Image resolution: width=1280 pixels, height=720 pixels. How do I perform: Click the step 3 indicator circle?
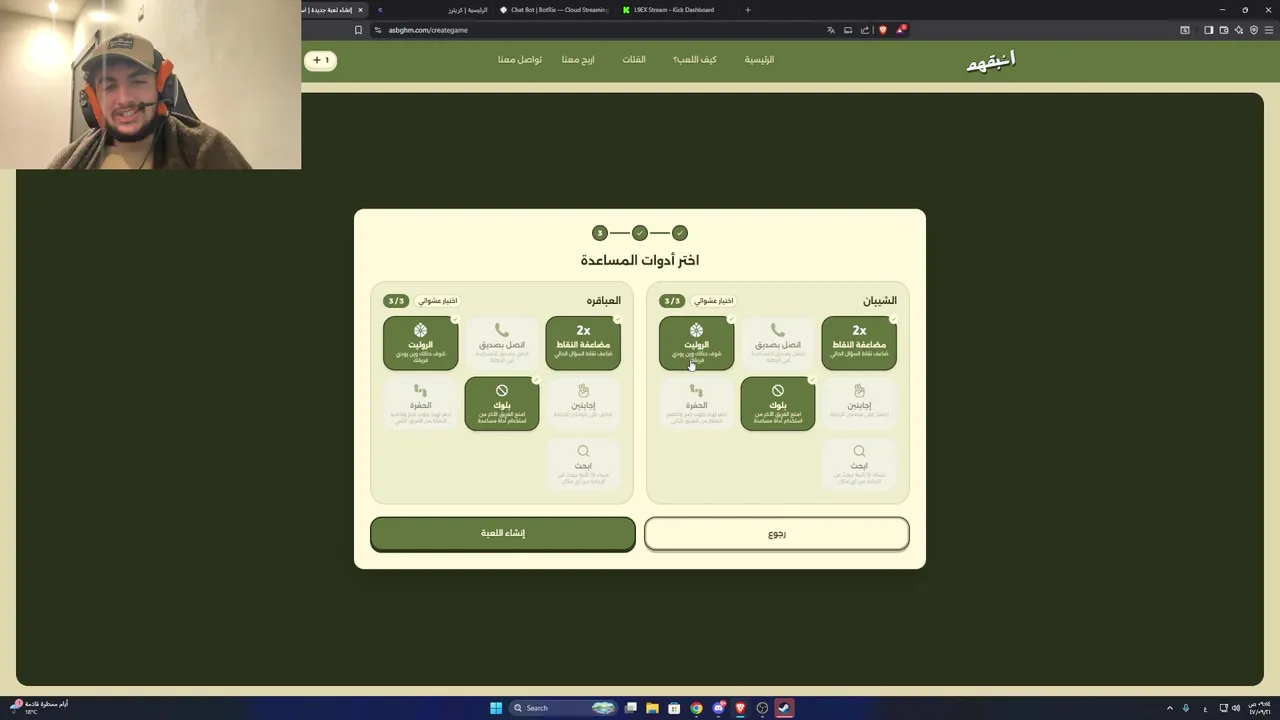coord(600,233)
